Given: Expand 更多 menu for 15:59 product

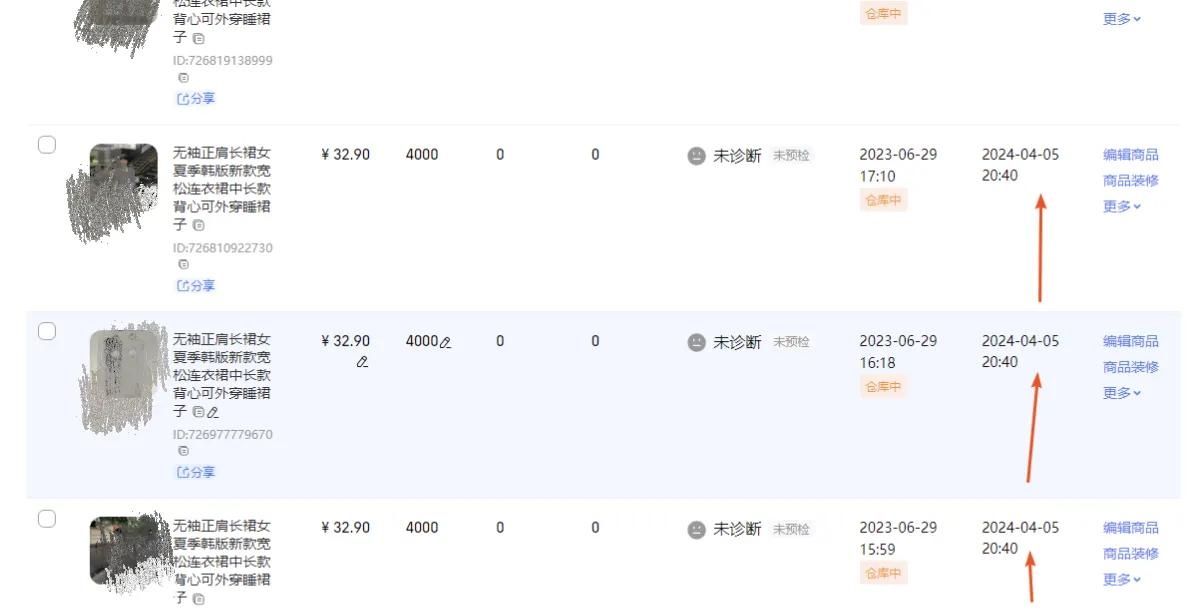Looking at the screenshot, I should point(1121,579).
